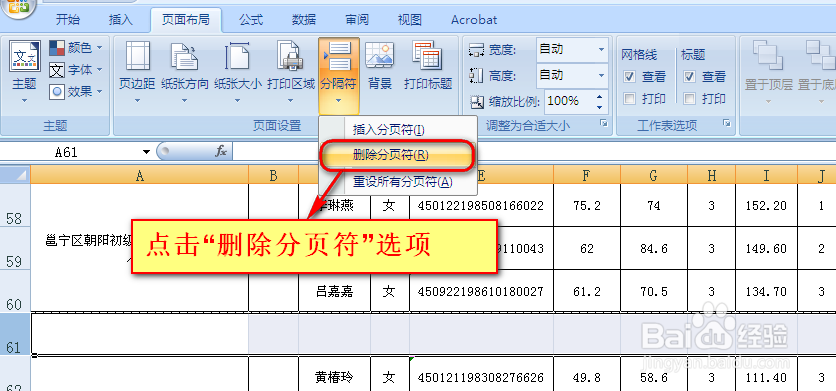The width and height of the screenshot is (836, 391).
Task: Open Sheet Options (工作表选项) dialog launcher
Action: [726, 123]
